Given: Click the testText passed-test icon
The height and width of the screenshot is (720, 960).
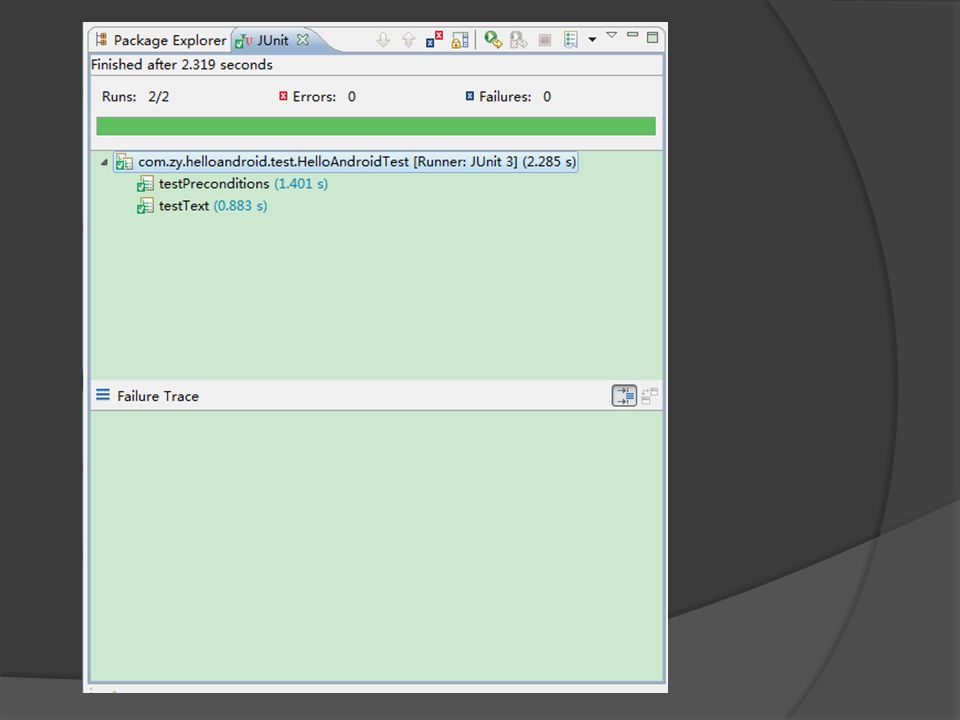Looking at the screenshot, I should tap(145, 206).
